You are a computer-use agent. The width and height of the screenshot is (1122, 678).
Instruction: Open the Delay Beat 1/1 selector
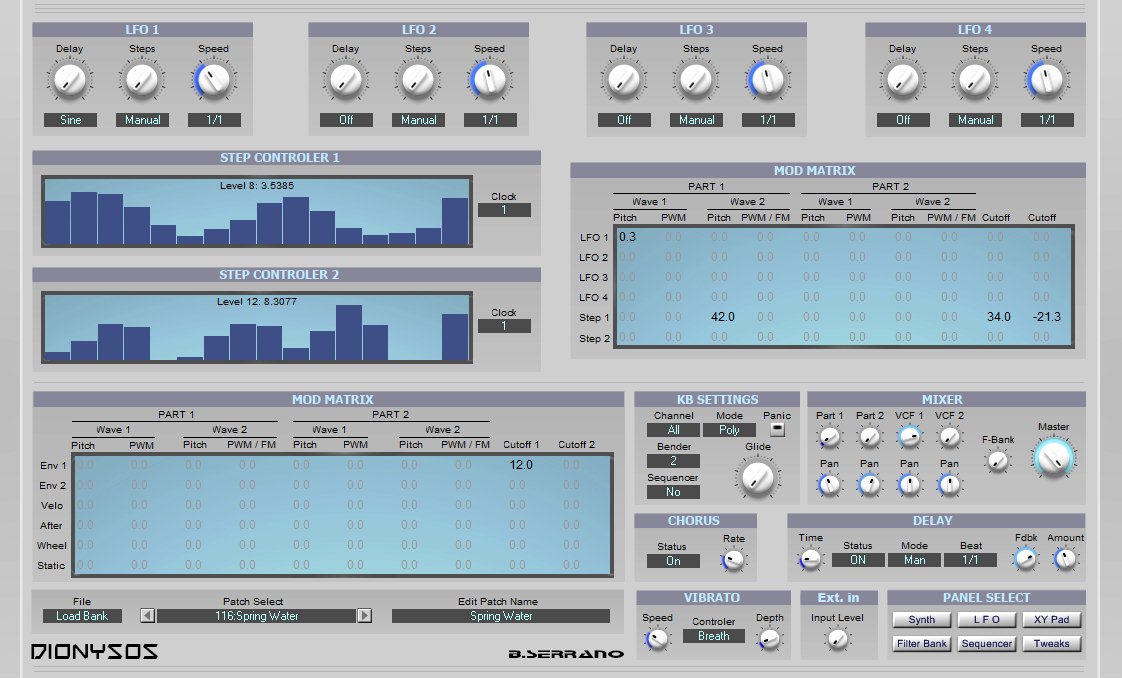point(970,560)
